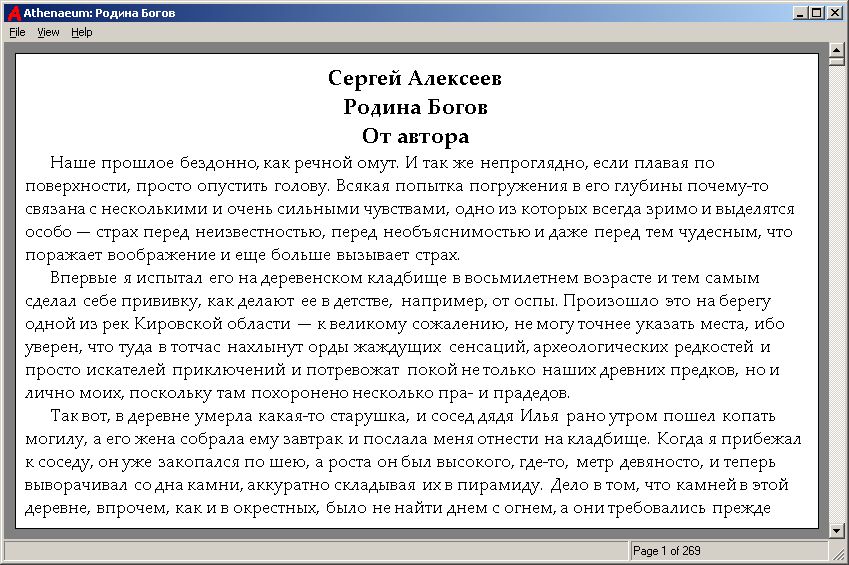Click the window resize grip in status bar
849x565 pixels.
pyautogui.click(x=837, y=553)
